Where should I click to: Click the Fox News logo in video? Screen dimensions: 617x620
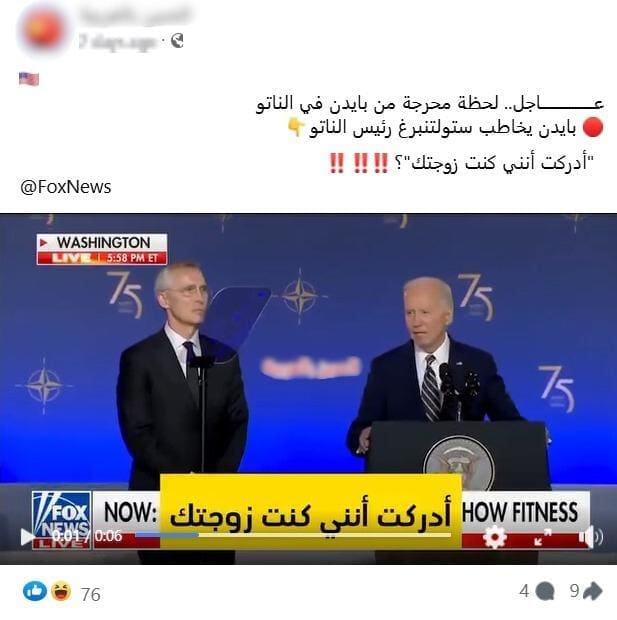click(61, 520)
